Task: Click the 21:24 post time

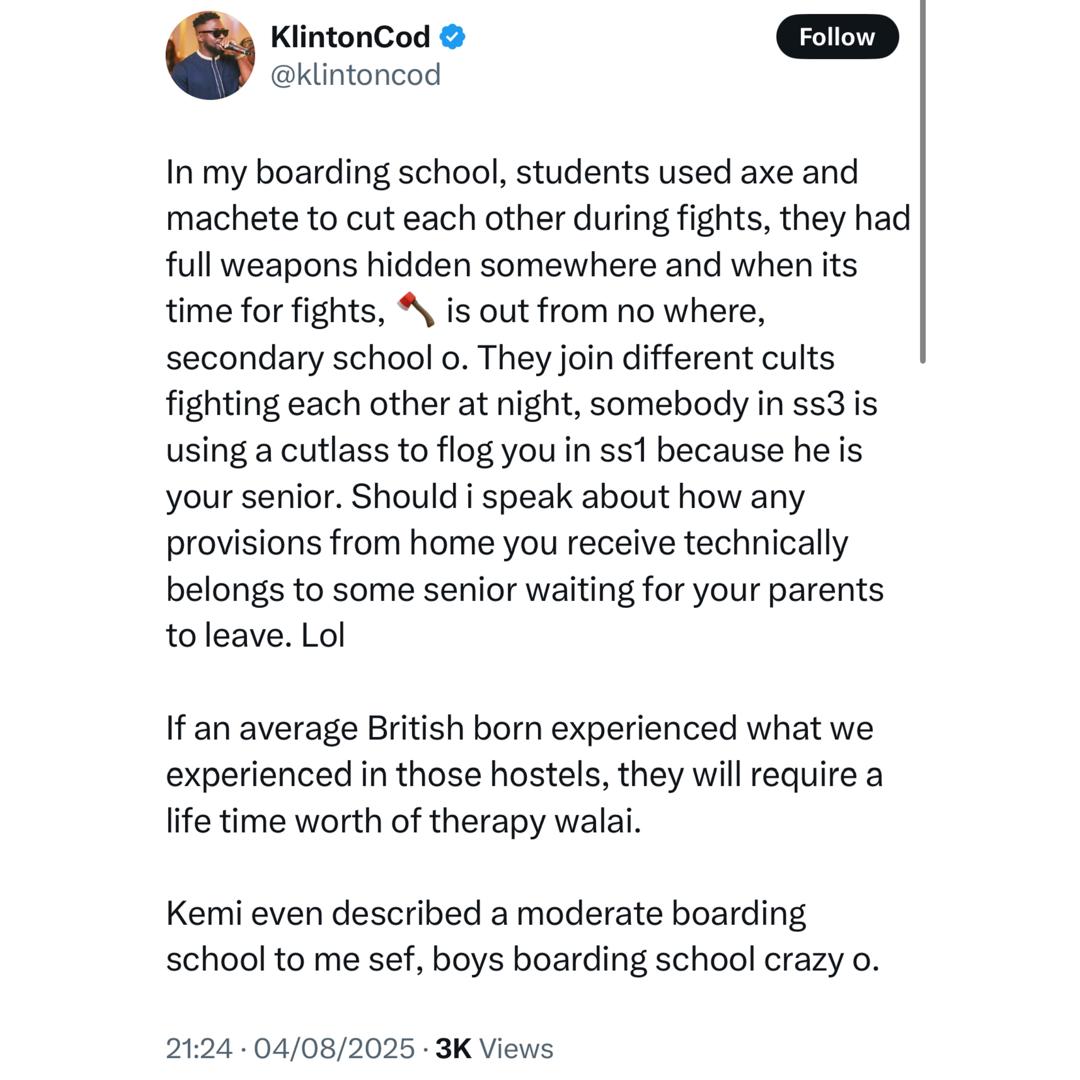Action: pos(198,1048)
